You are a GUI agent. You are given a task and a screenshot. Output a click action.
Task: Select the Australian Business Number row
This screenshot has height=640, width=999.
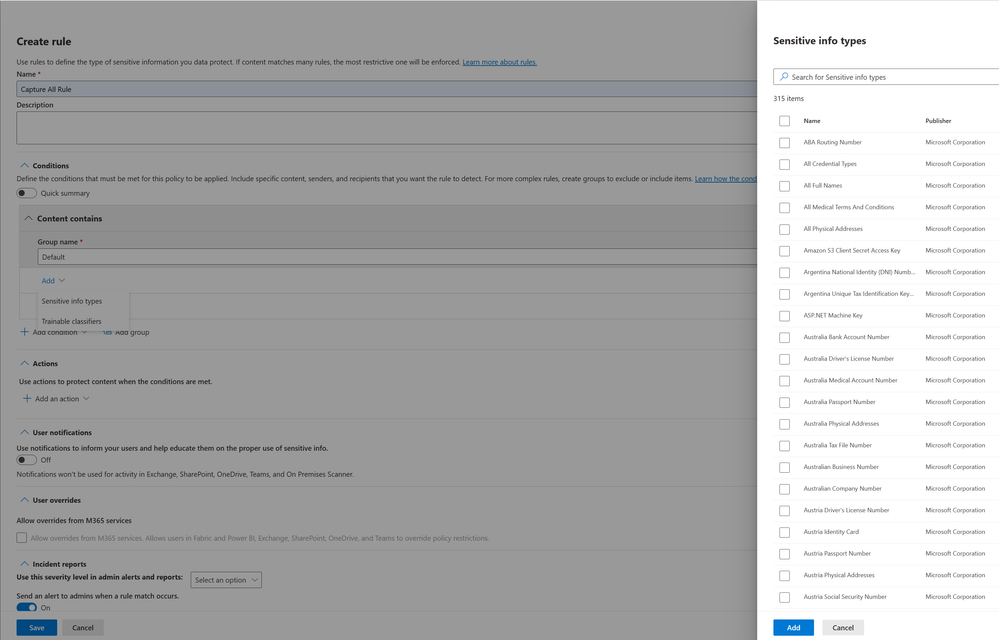(x=886, y=467)
